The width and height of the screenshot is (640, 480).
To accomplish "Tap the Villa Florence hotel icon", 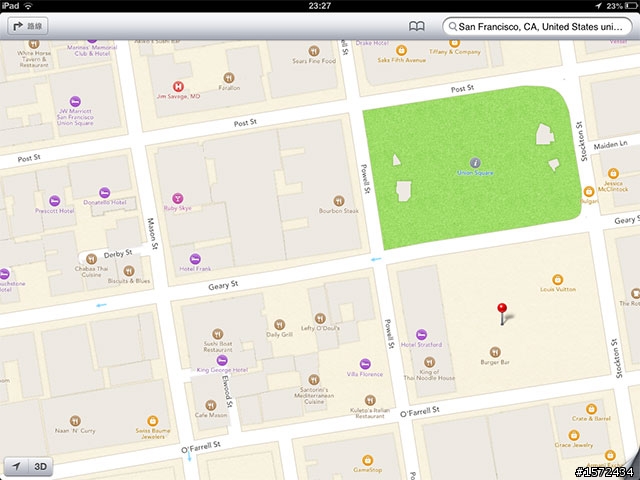I will [x=365, y=364].
